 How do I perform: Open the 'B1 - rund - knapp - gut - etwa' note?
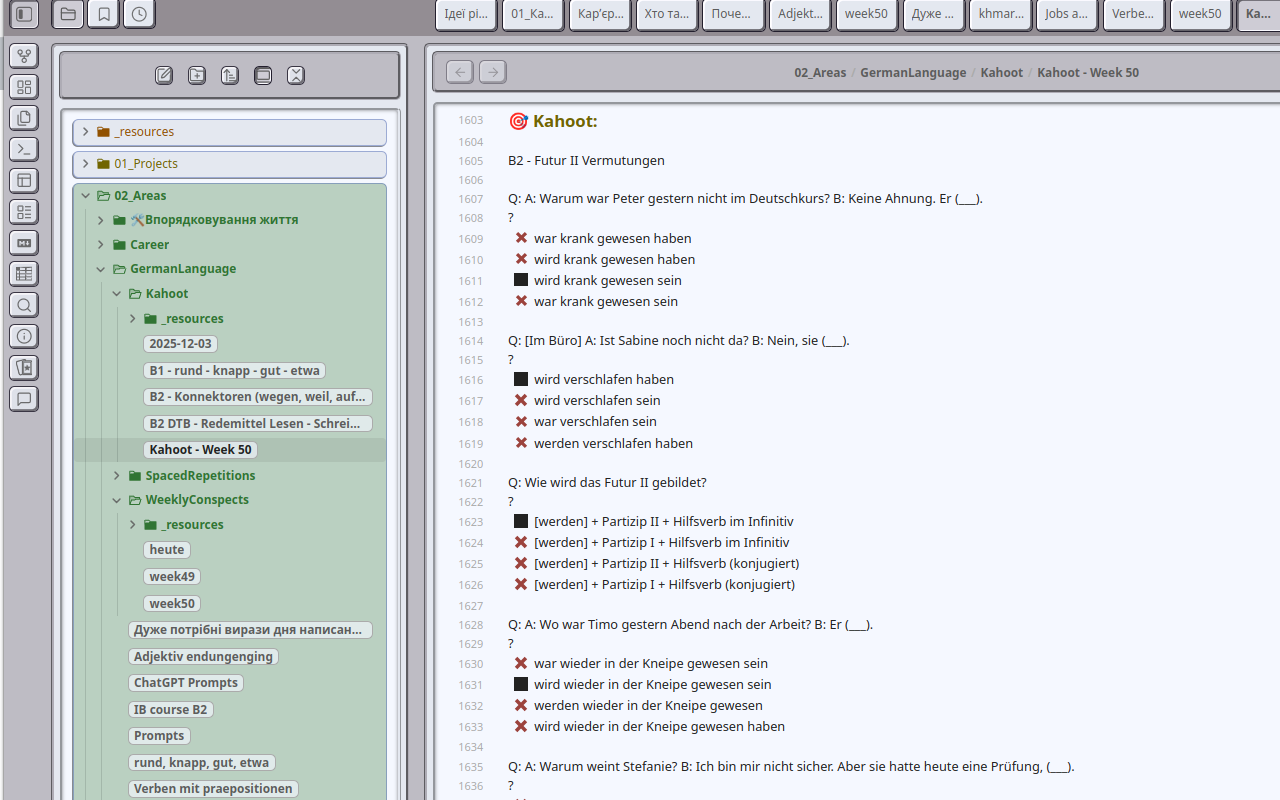pos(235,371)
